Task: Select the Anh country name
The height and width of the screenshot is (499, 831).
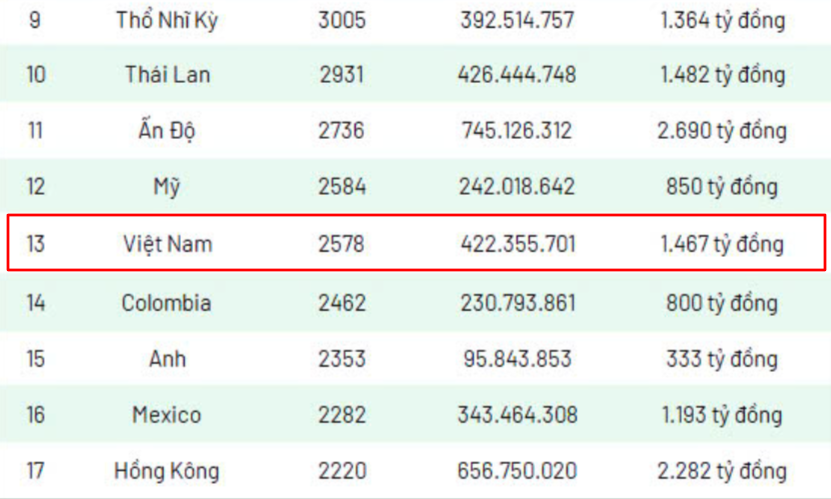Action: [167, 359]
